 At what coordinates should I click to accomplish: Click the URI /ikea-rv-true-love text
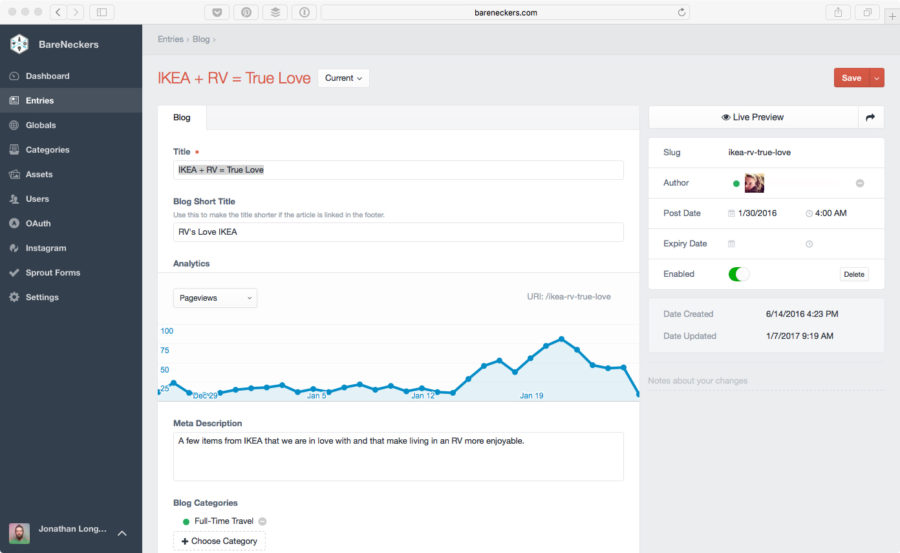(x=568, y=297)
